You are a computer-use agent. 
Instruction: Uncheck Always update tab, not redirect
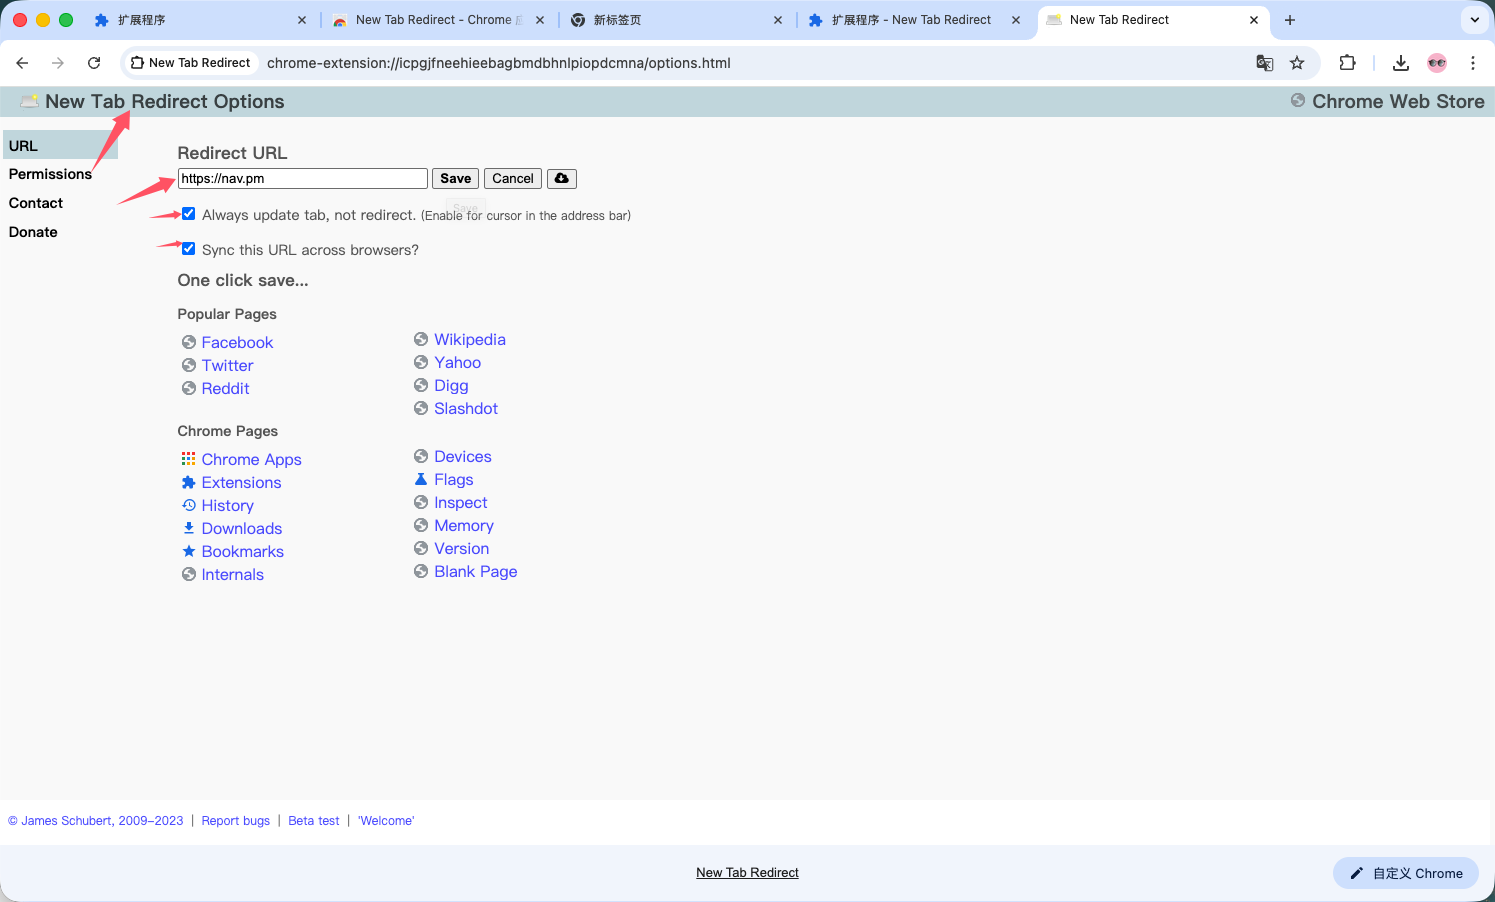tap(189, 214)
